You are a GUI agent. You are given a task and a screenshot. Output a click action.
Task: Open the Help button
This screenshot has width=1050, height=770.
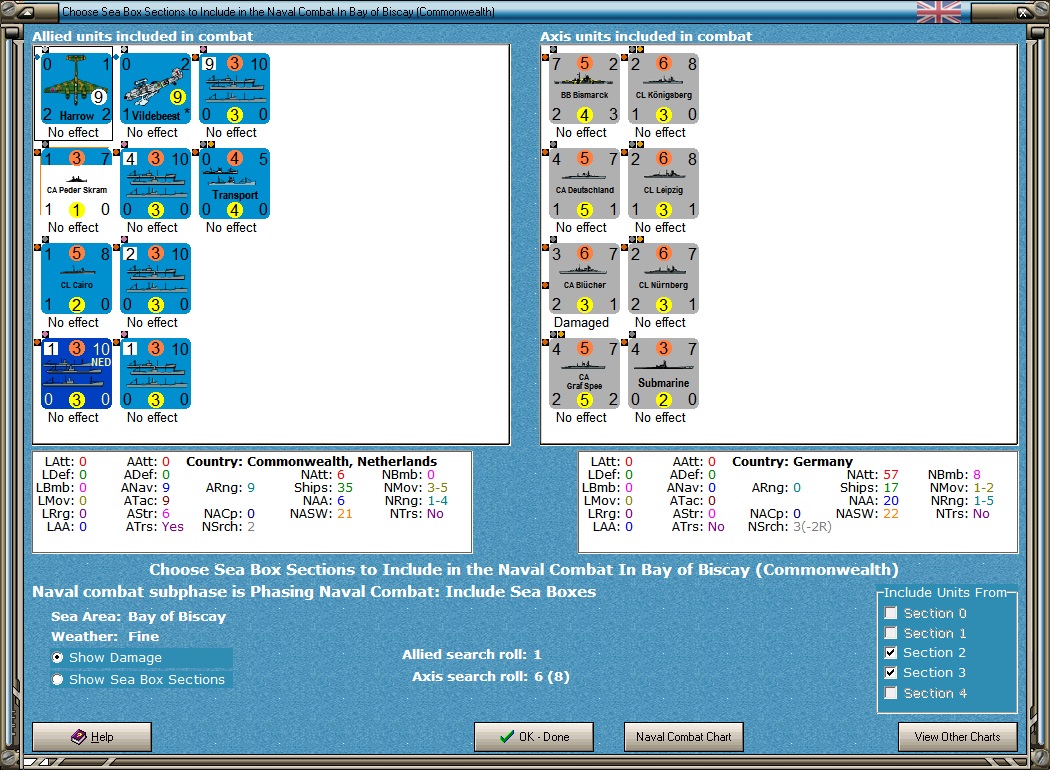[92, 737]
